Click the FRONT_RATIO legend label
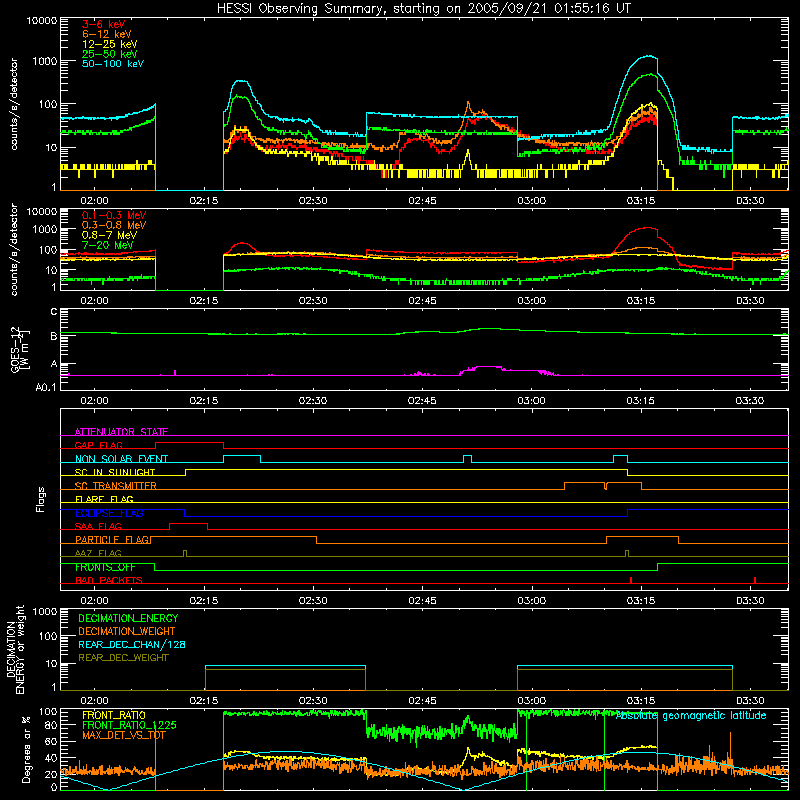Screen dimensions: 800x800 [114, 715]
